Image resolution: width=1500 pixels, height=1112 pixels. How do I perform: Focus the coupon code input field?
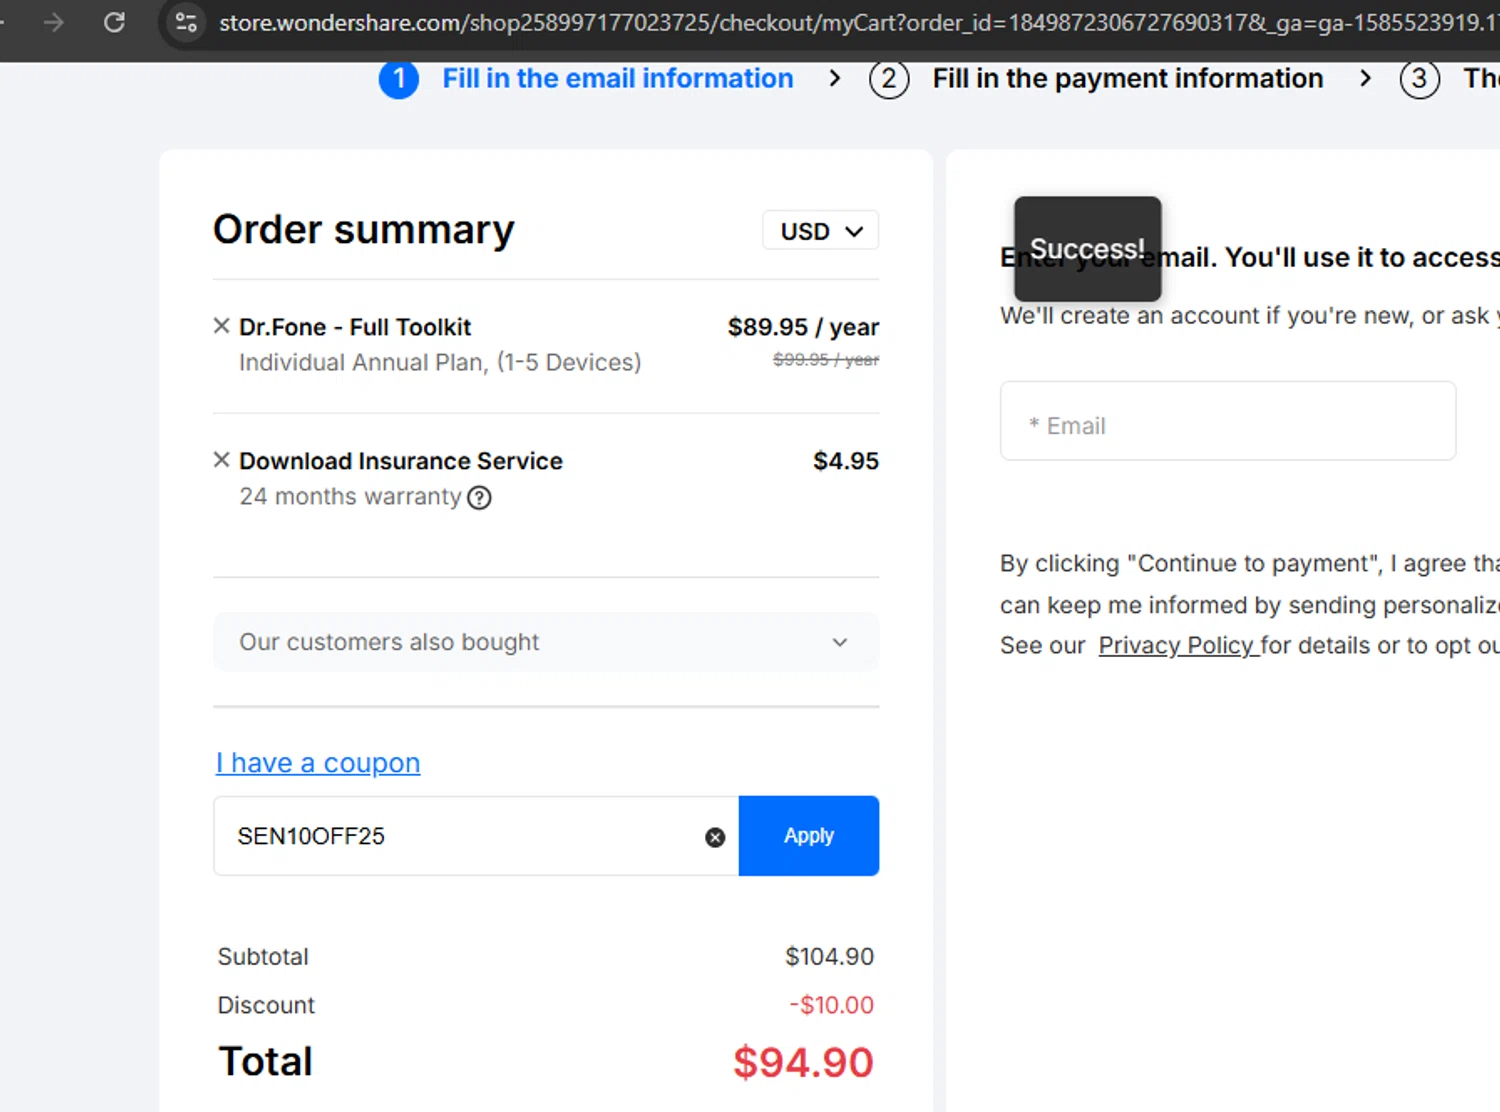pyautogui.click(x=476, y=836)
